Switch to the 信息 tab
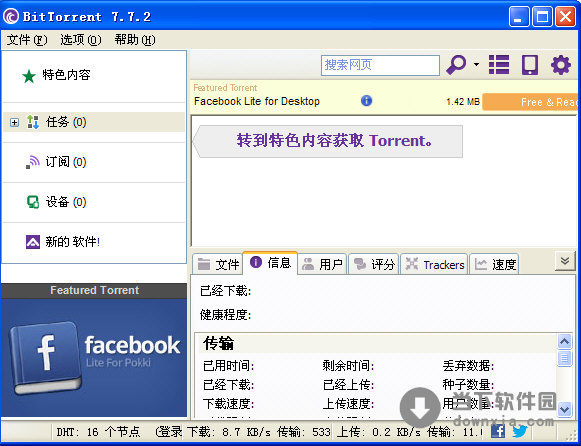Screen dimensions: 581x446 (270, 263)
